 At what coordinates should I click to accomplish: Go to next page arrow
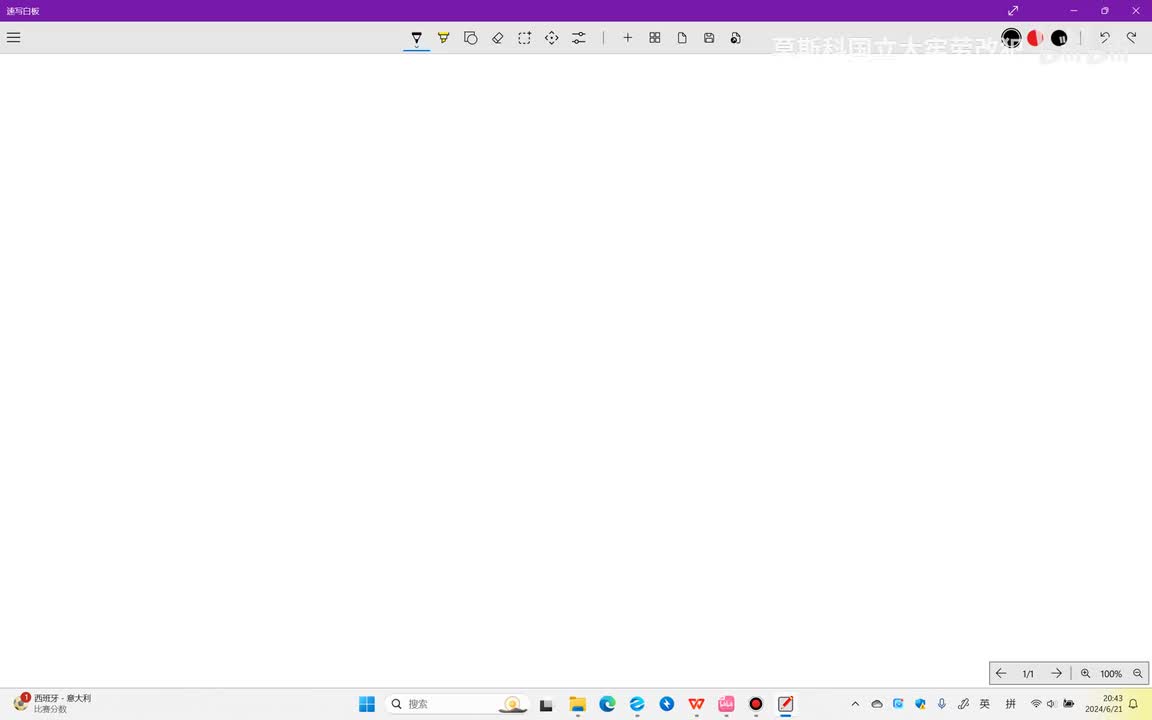(1056, 673)
